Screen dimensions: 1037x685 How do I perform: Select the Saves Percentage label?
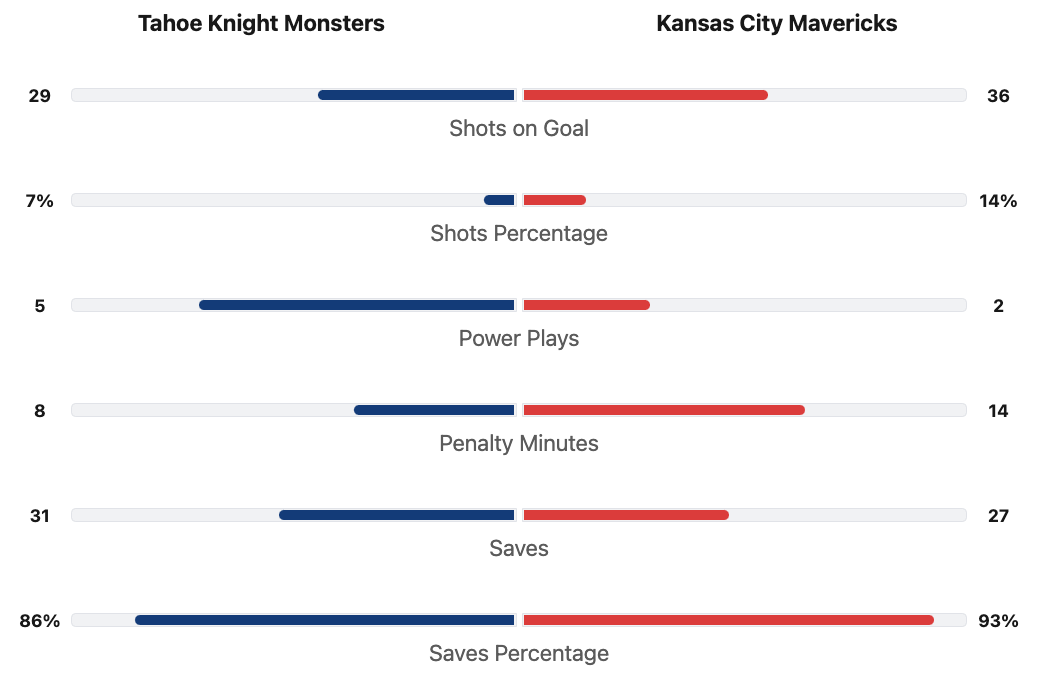(x=518, y=653)
